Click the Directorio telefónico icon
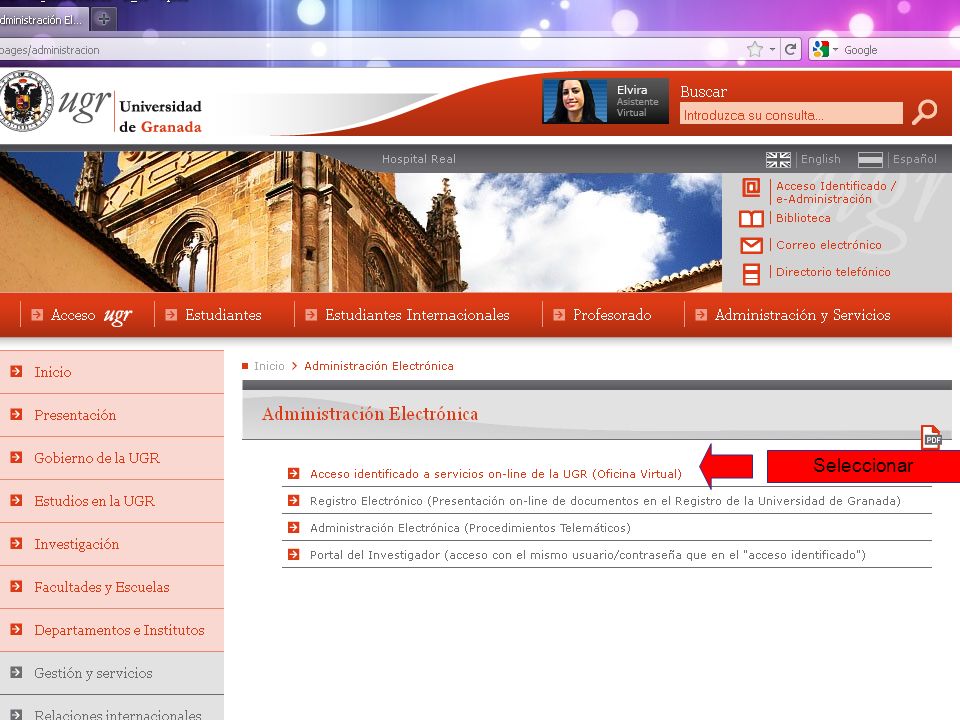Screen dimensions: 960x720 coord(751,274)
